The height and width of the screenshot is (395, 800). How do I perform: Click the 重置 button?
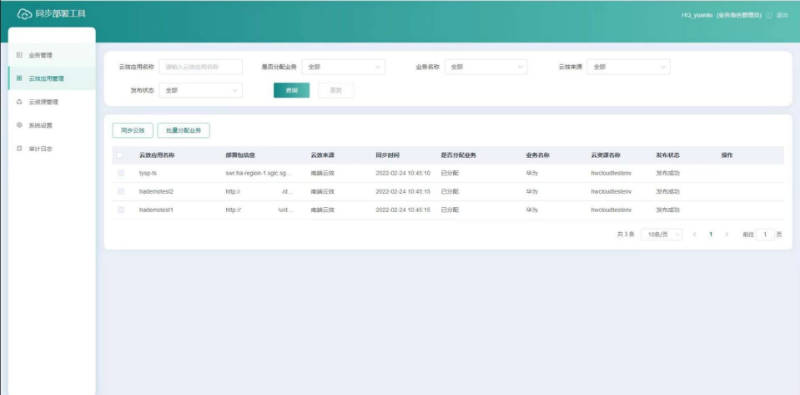[x=336, y=90]
